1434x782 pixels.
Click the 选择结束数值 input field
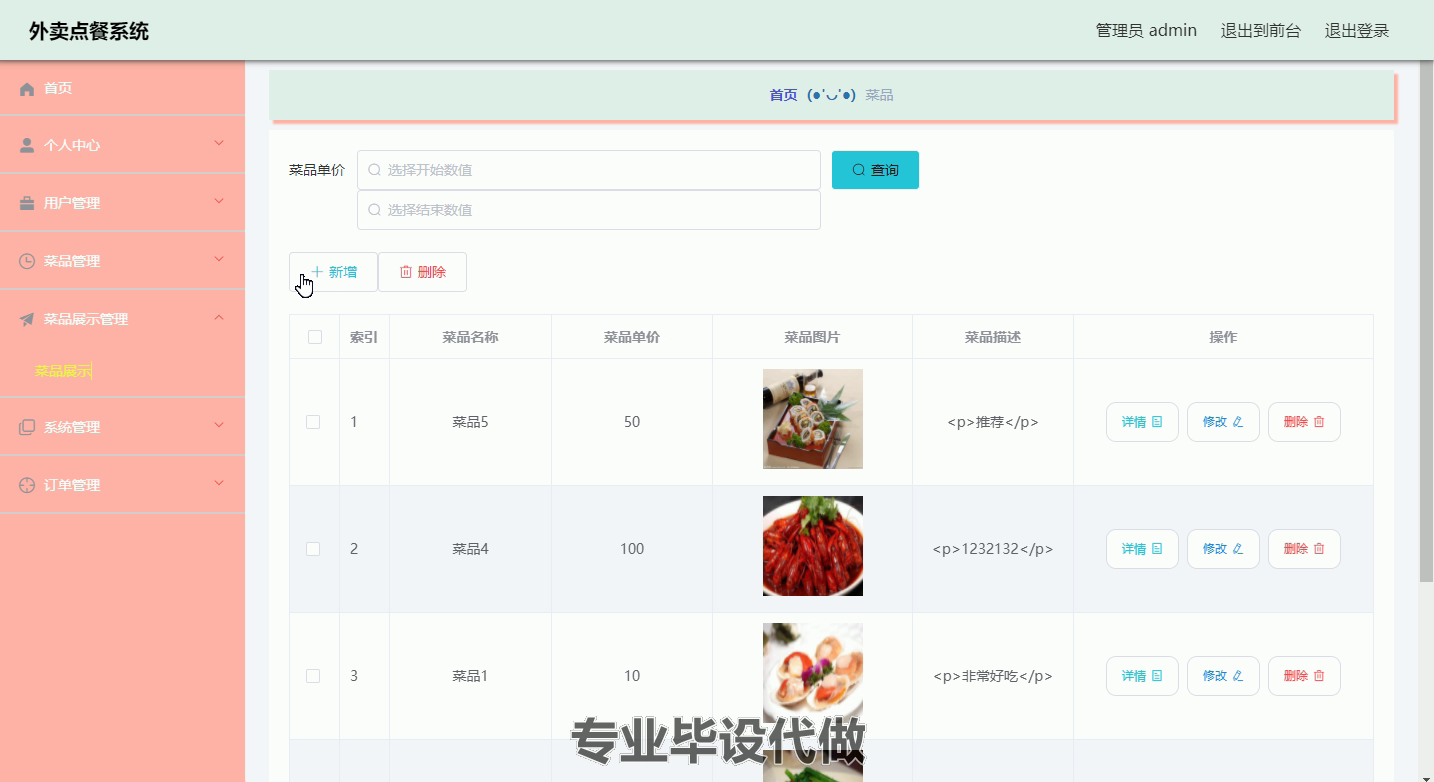(x=589, y=210)
